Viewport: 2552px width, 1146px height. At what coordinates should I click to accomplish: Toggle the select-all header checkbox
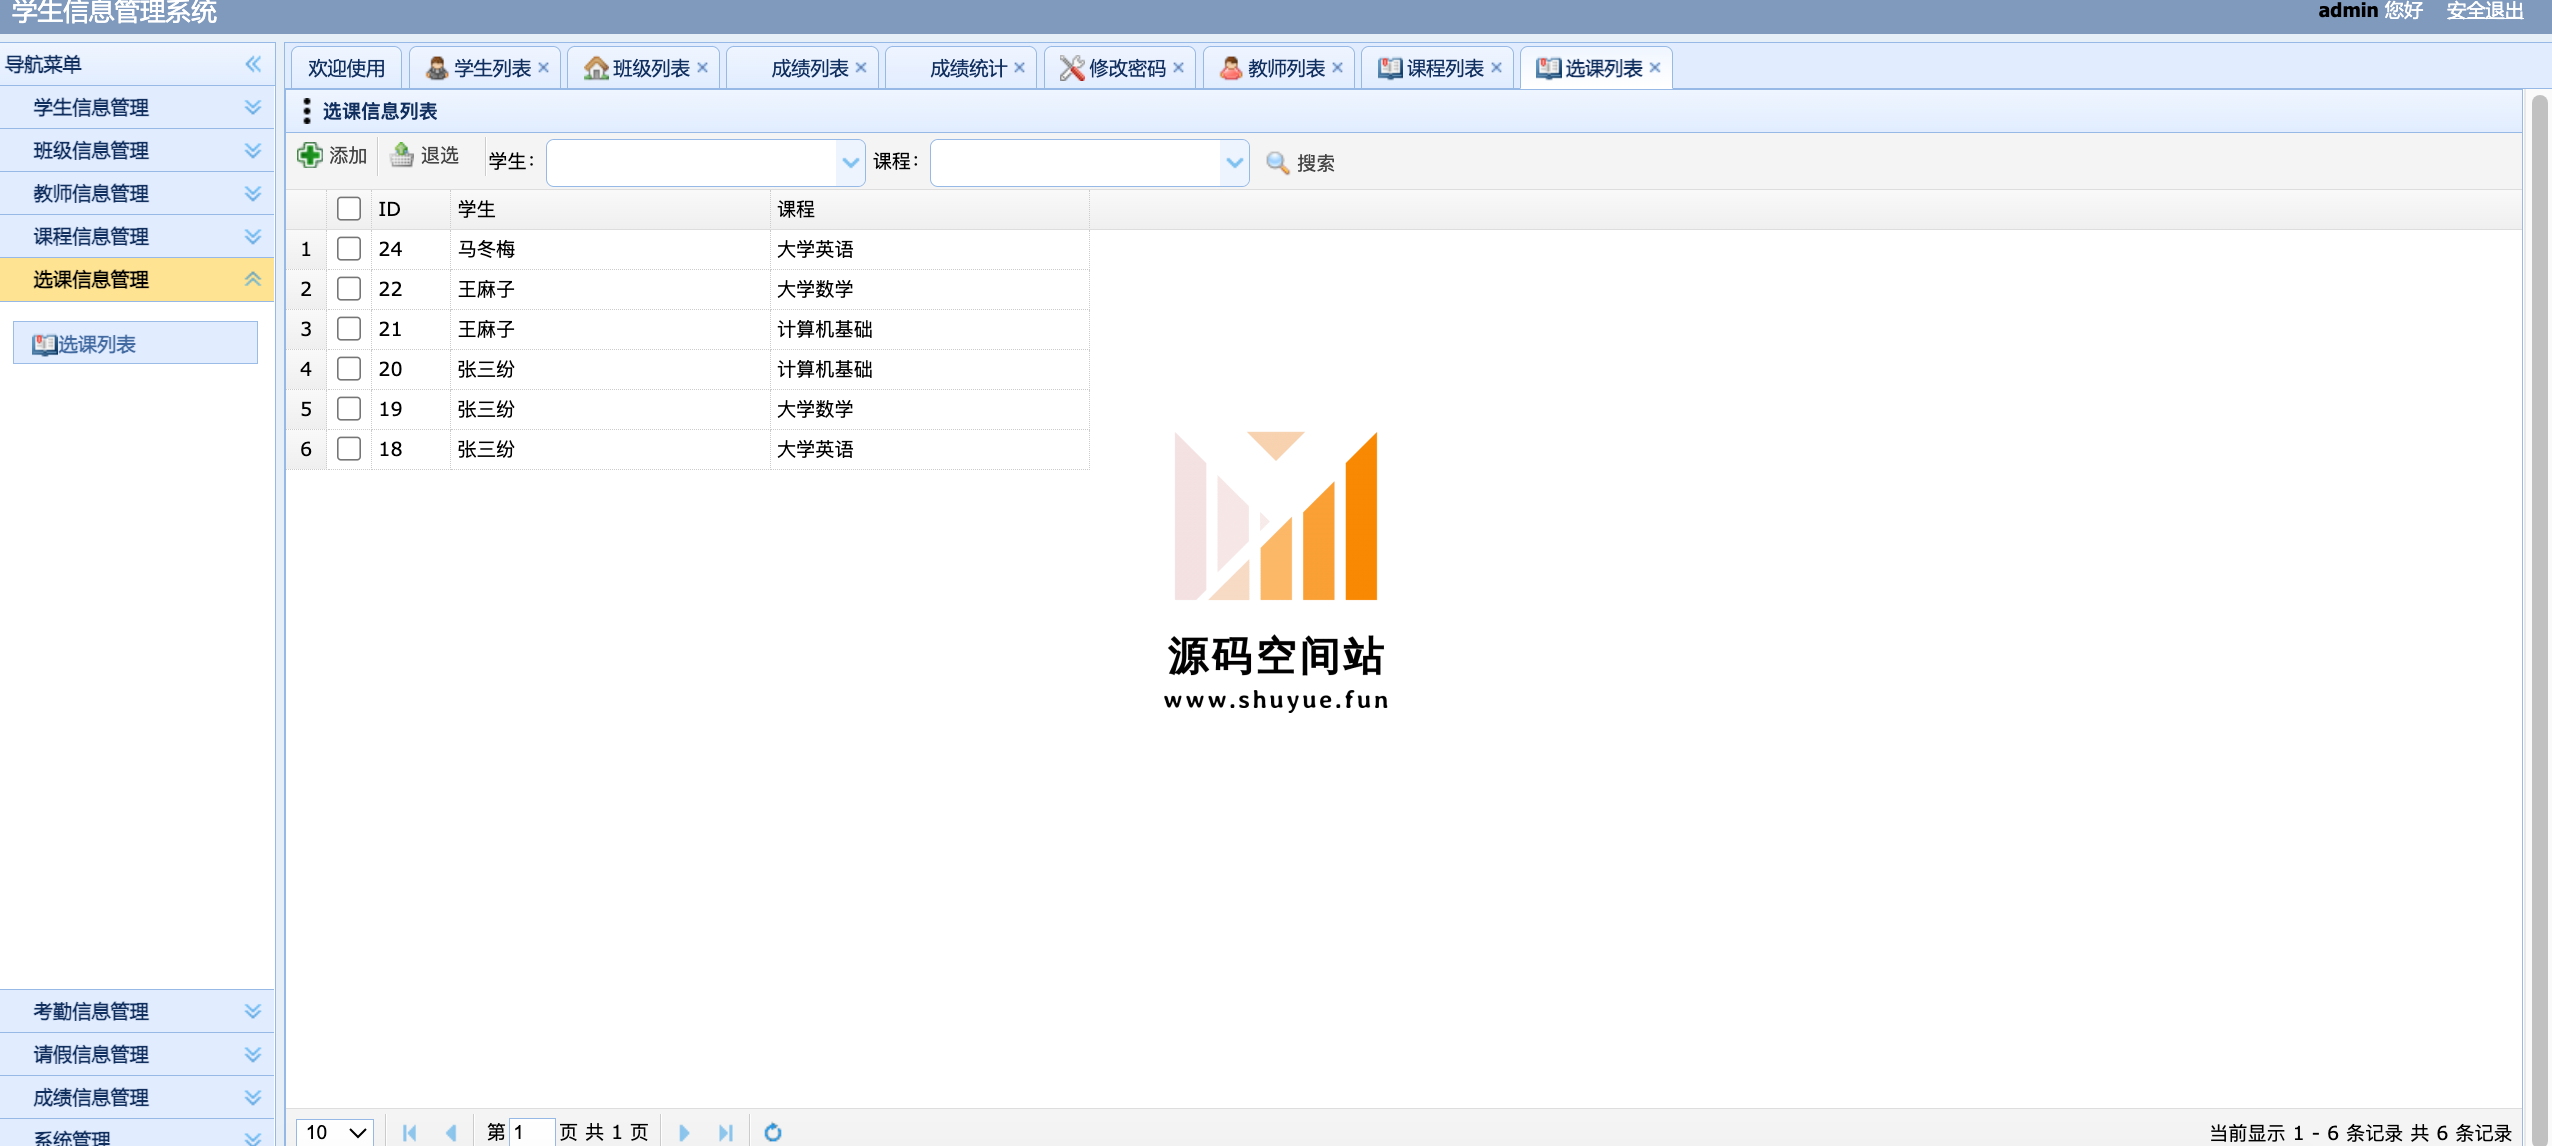pos(349,208)
